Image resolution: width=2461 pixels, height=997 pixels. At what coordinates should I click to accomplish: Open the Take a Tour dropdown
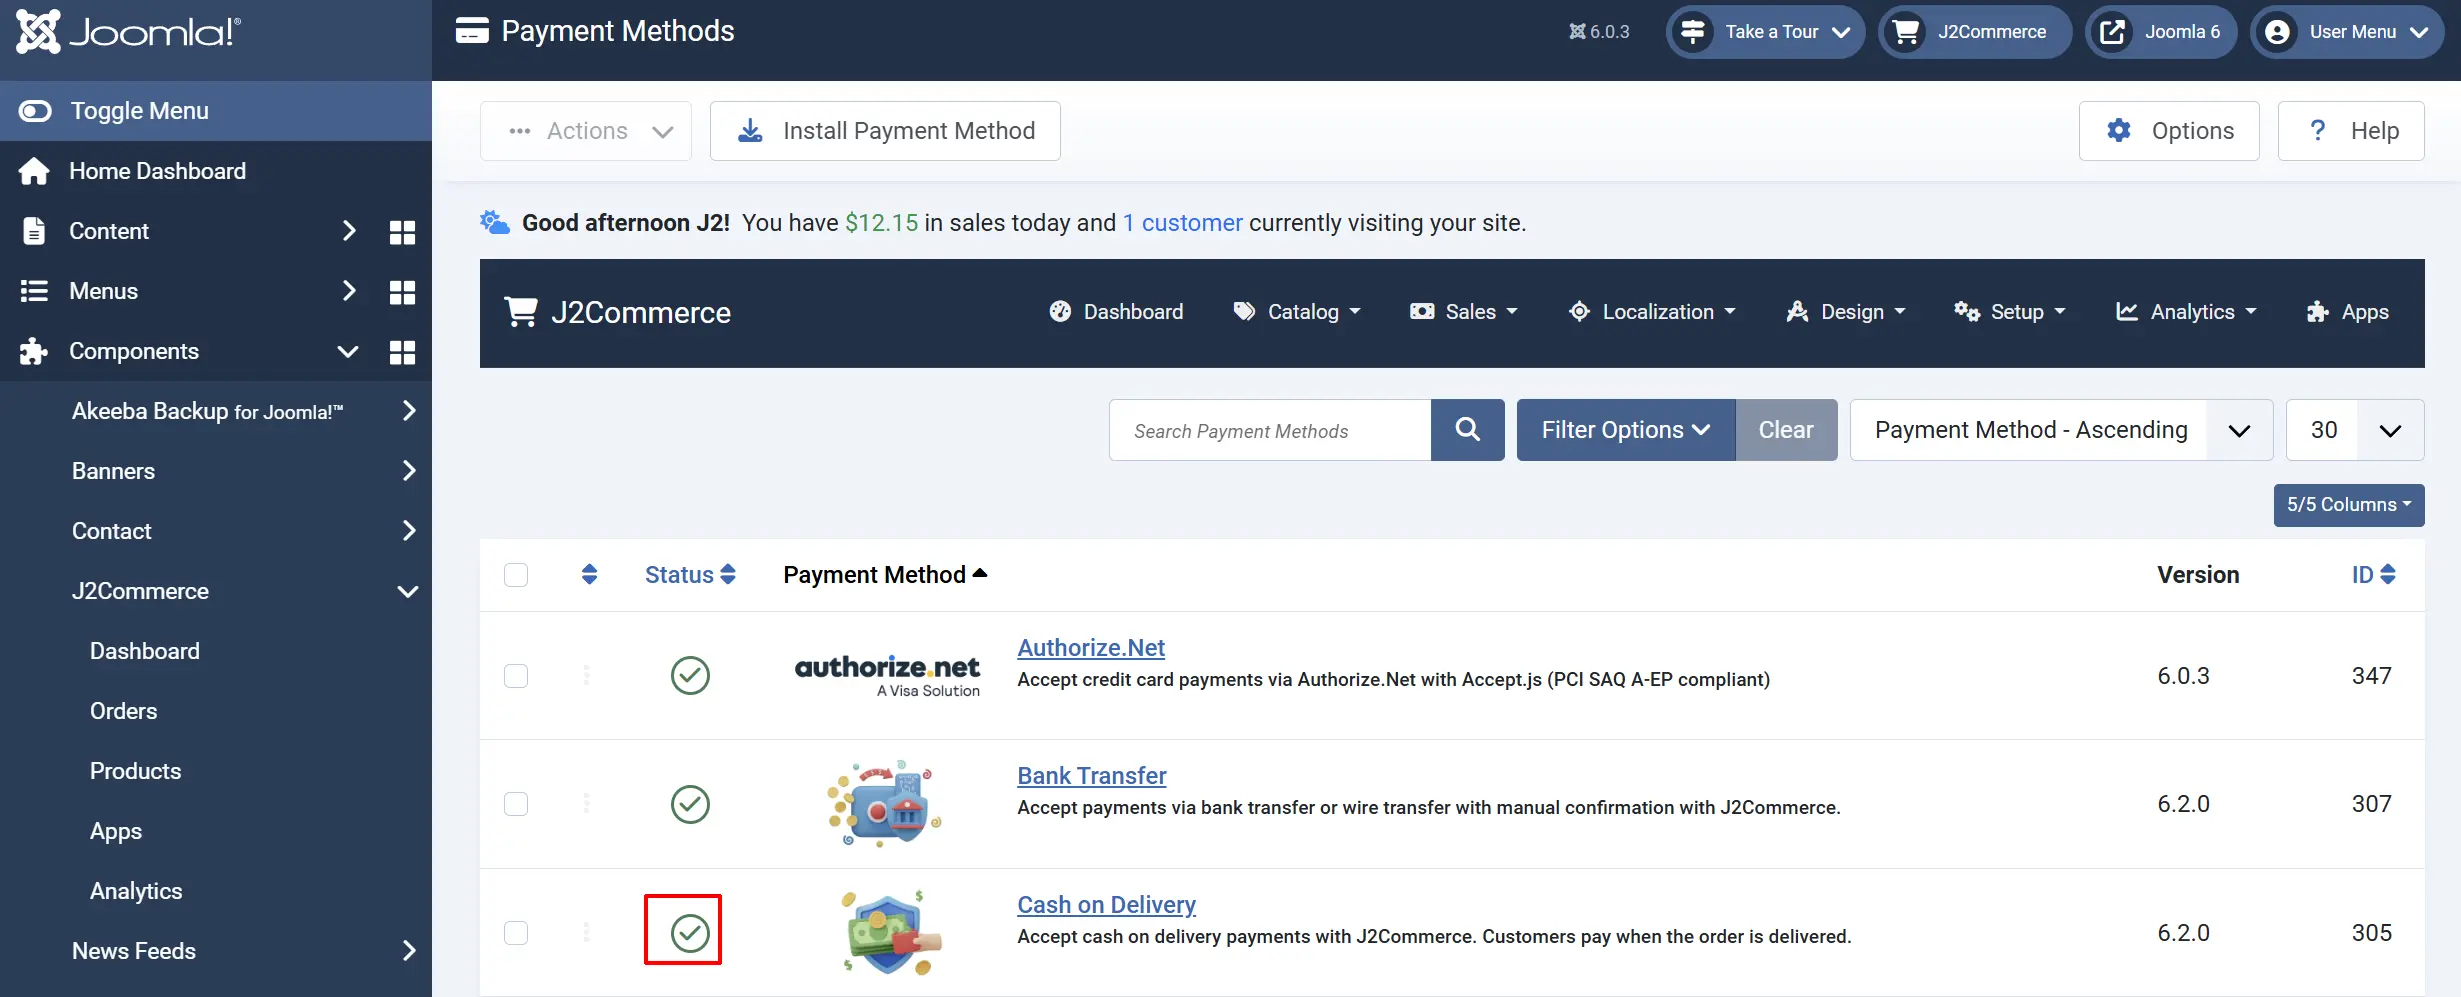tap(1766, 32)
